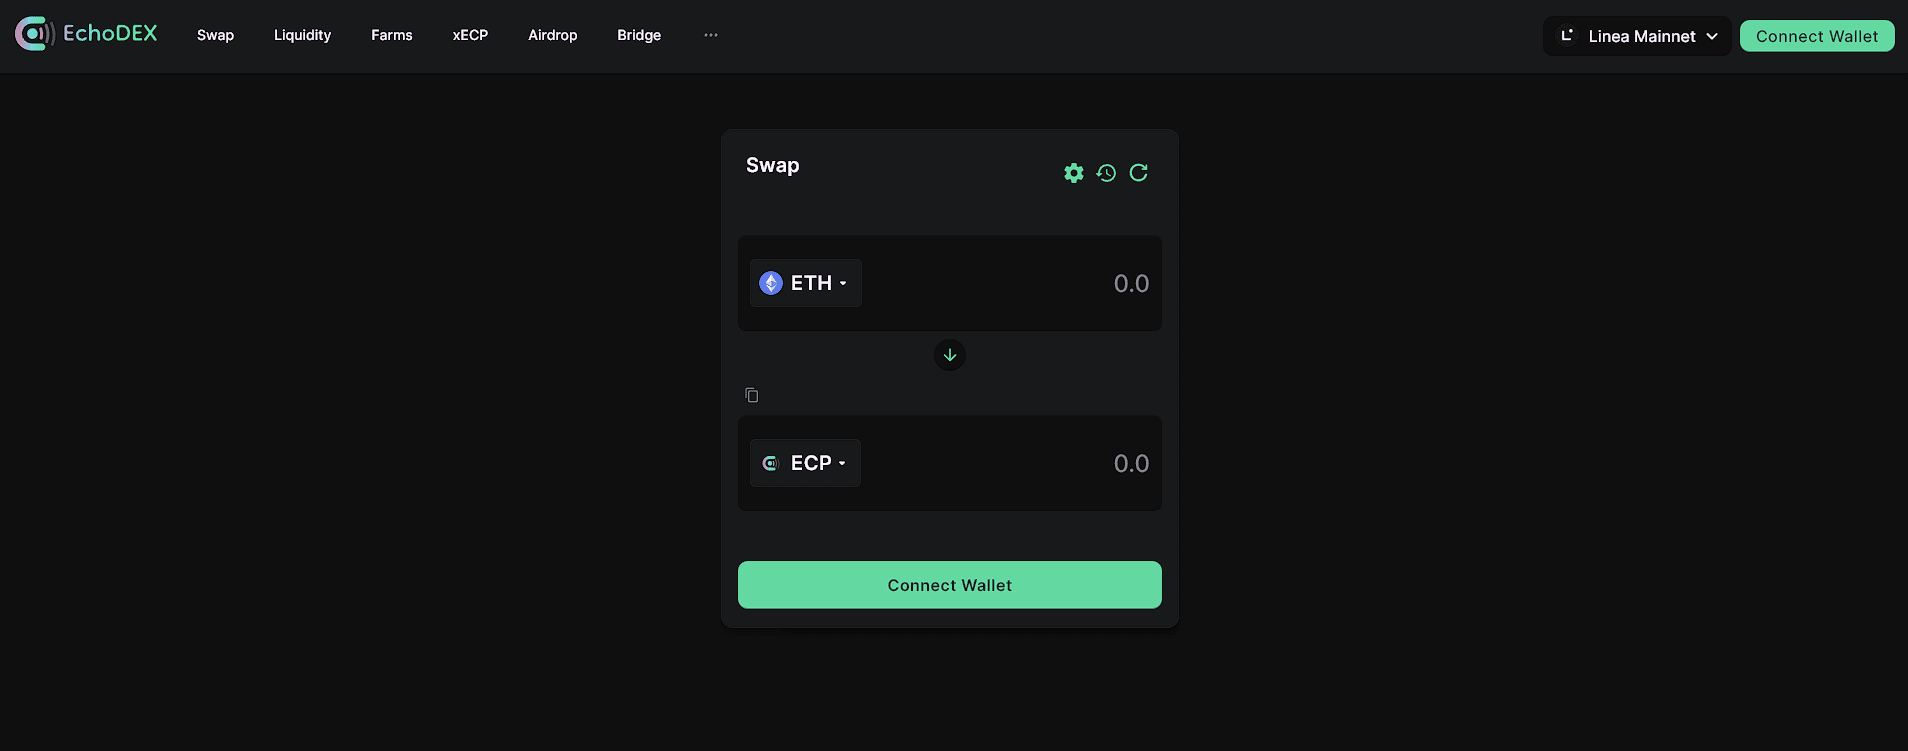Navigate to the xECP page

tap(470, 35)
